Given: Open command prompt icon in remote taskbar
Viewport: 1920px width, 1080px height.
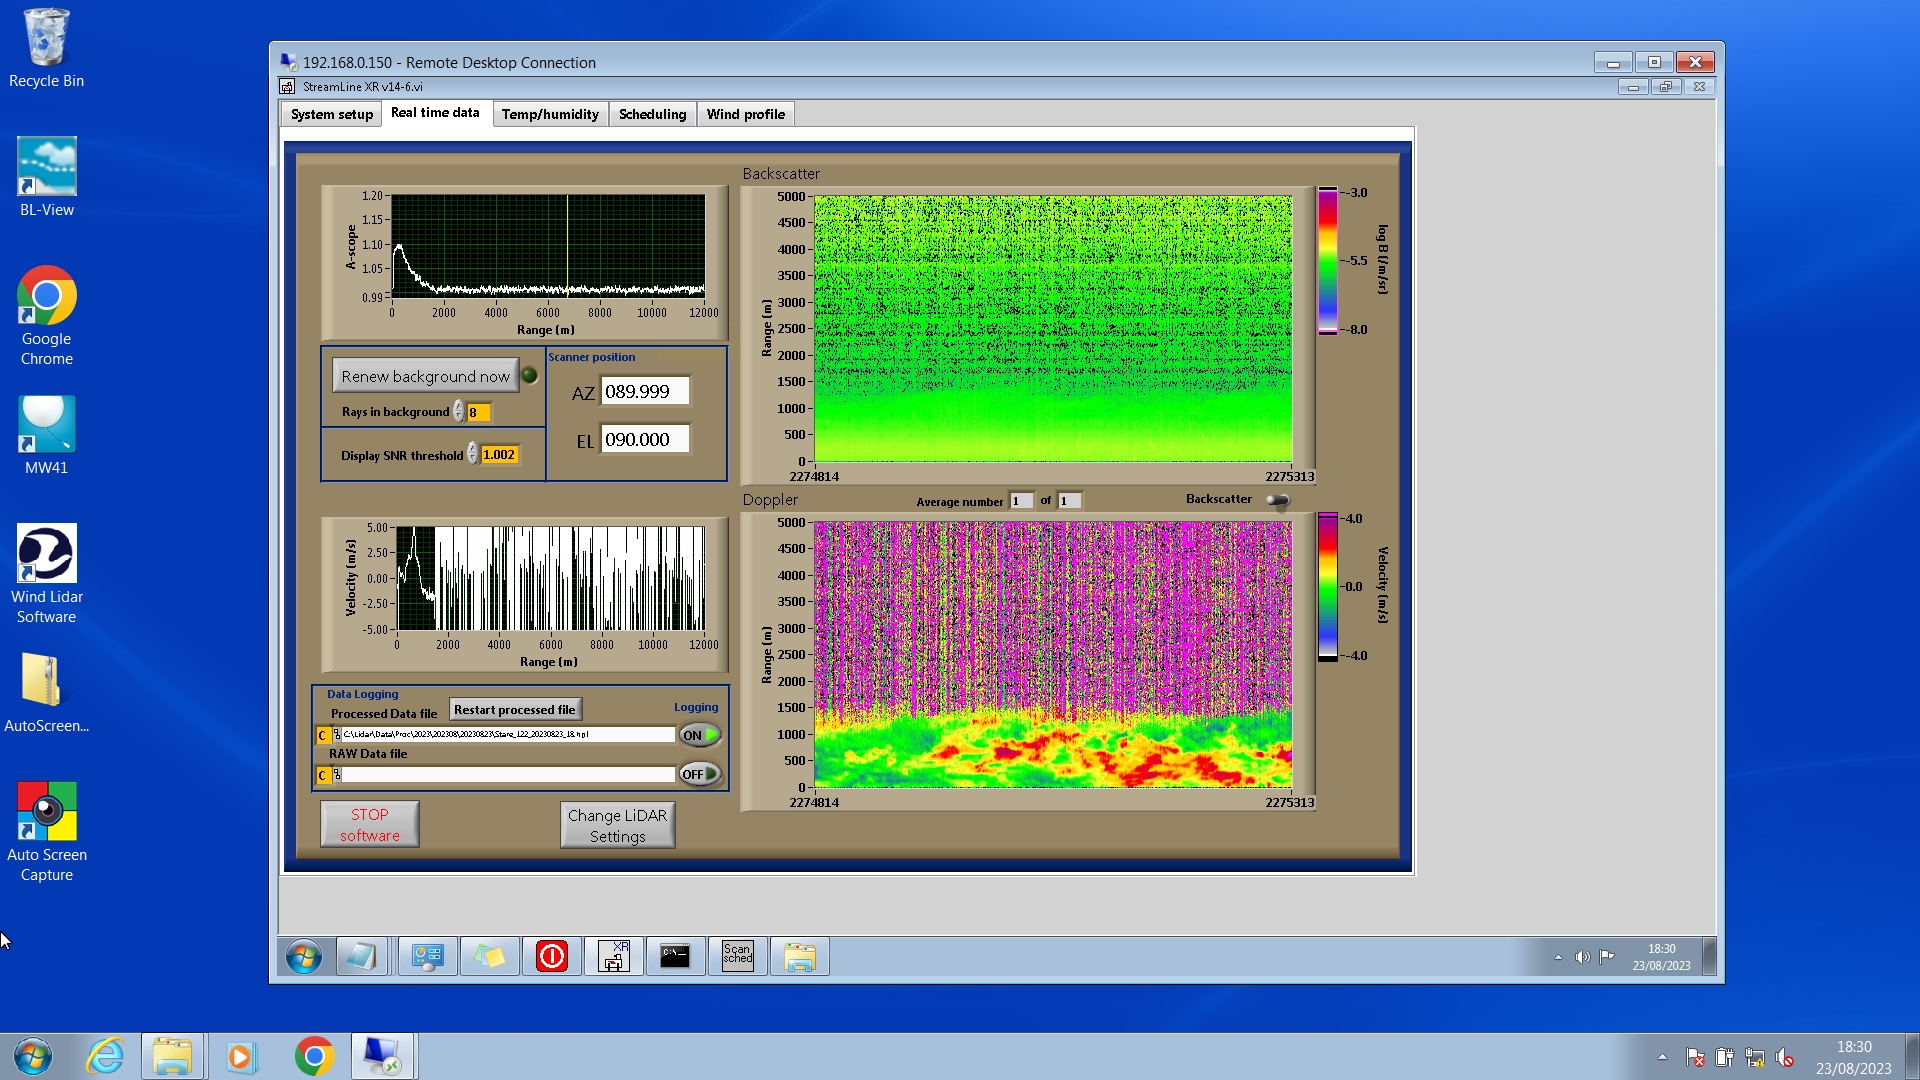Looking at the screenshot, I should tap(675, 957).
